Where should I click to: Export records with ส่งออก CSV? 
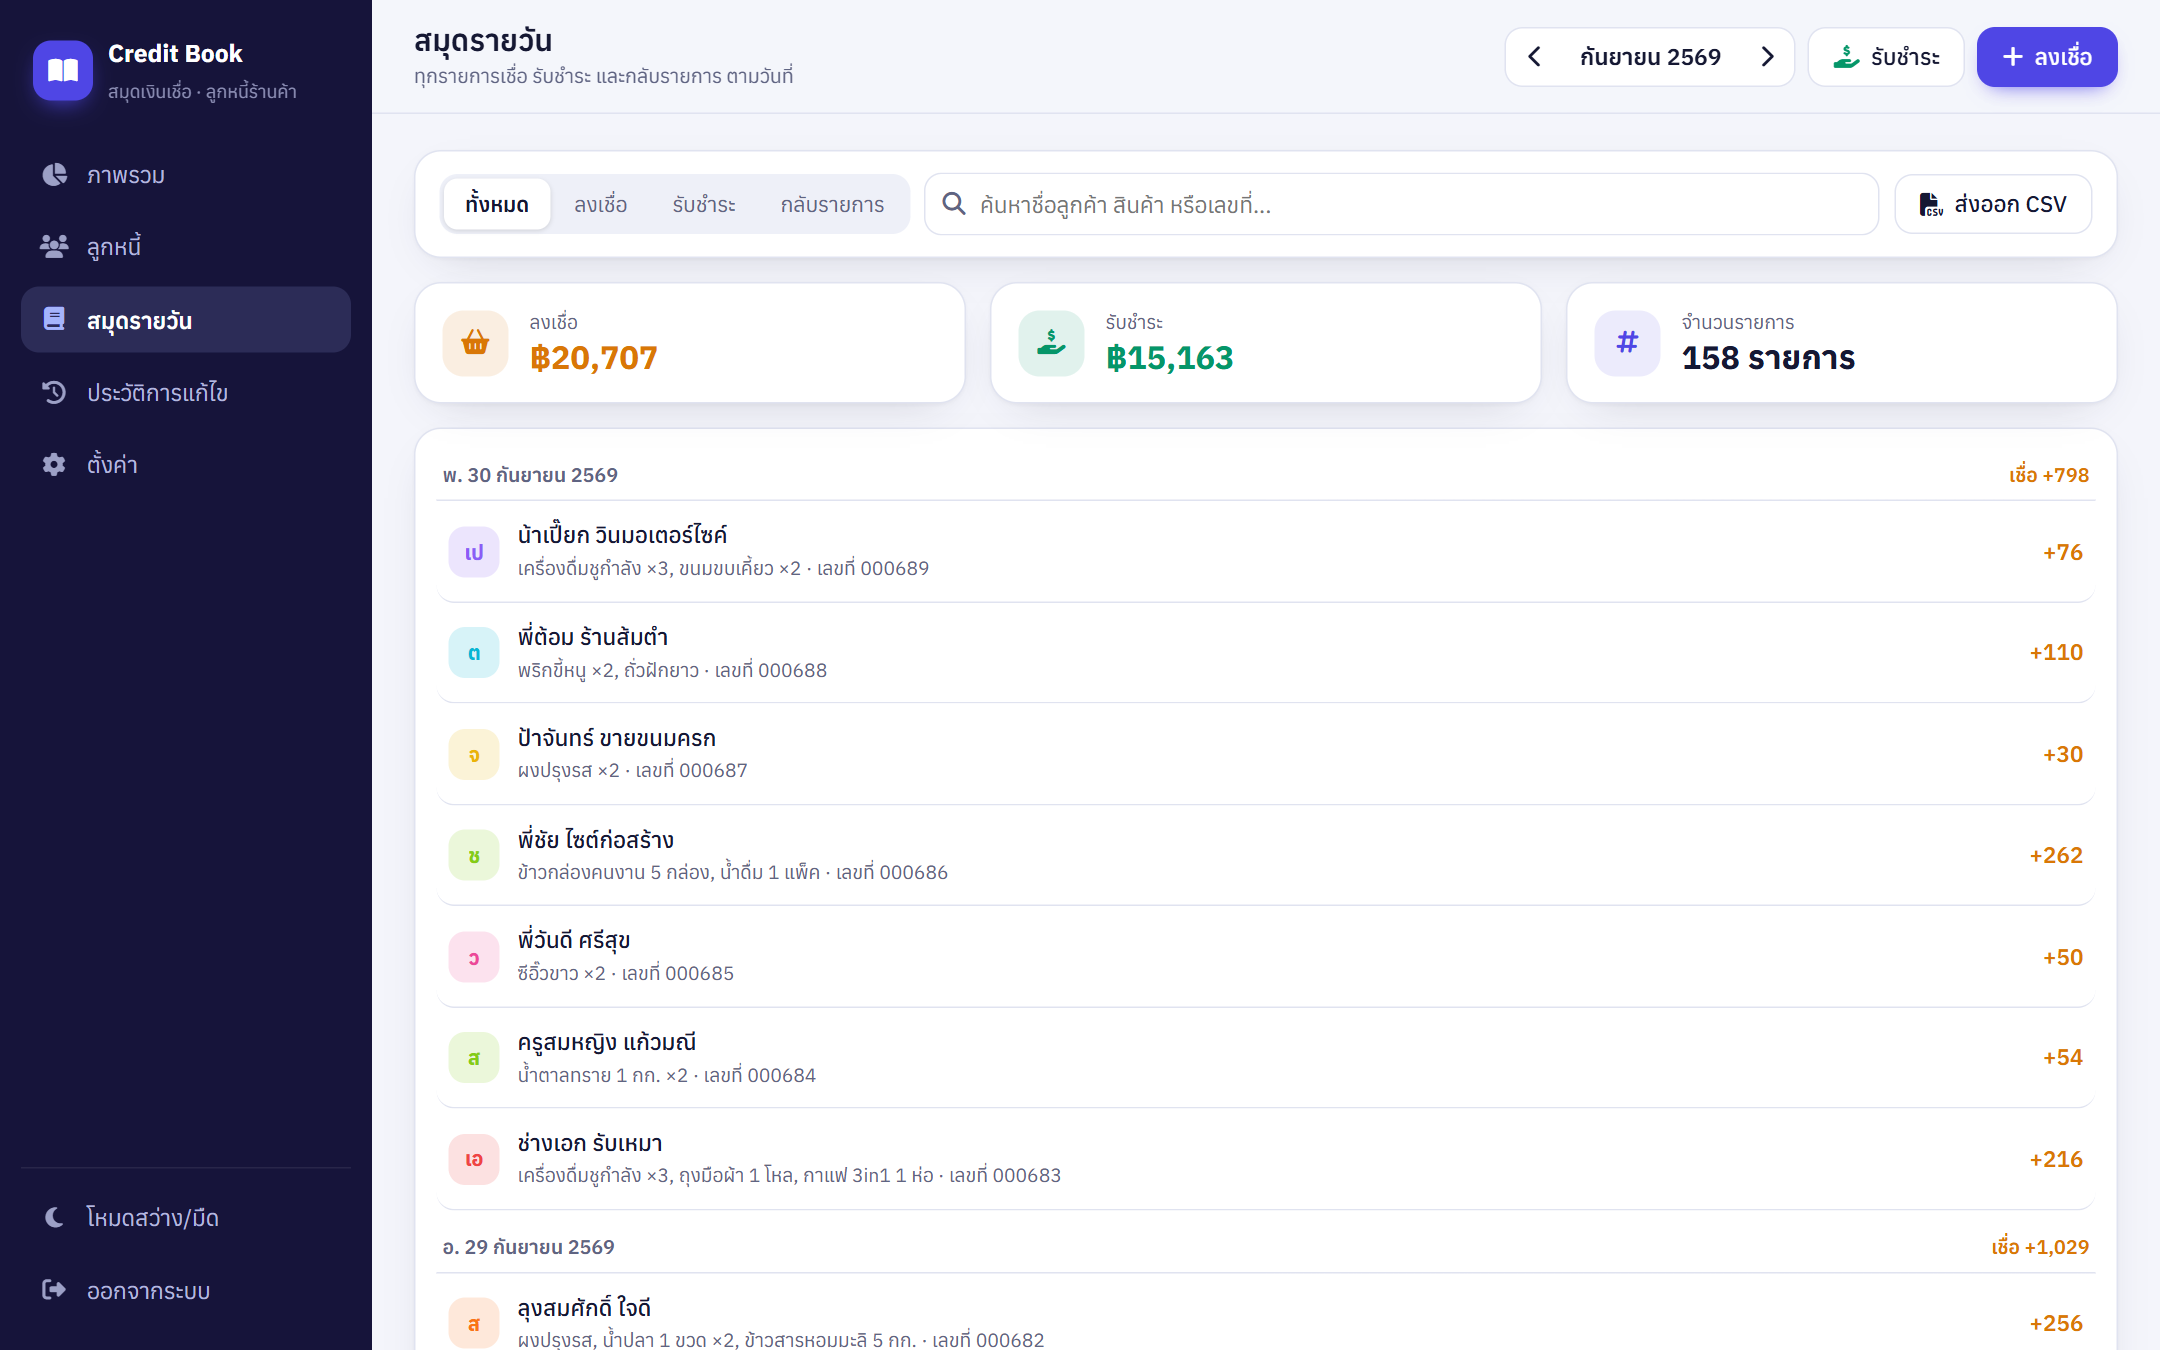click(1993, 204)
